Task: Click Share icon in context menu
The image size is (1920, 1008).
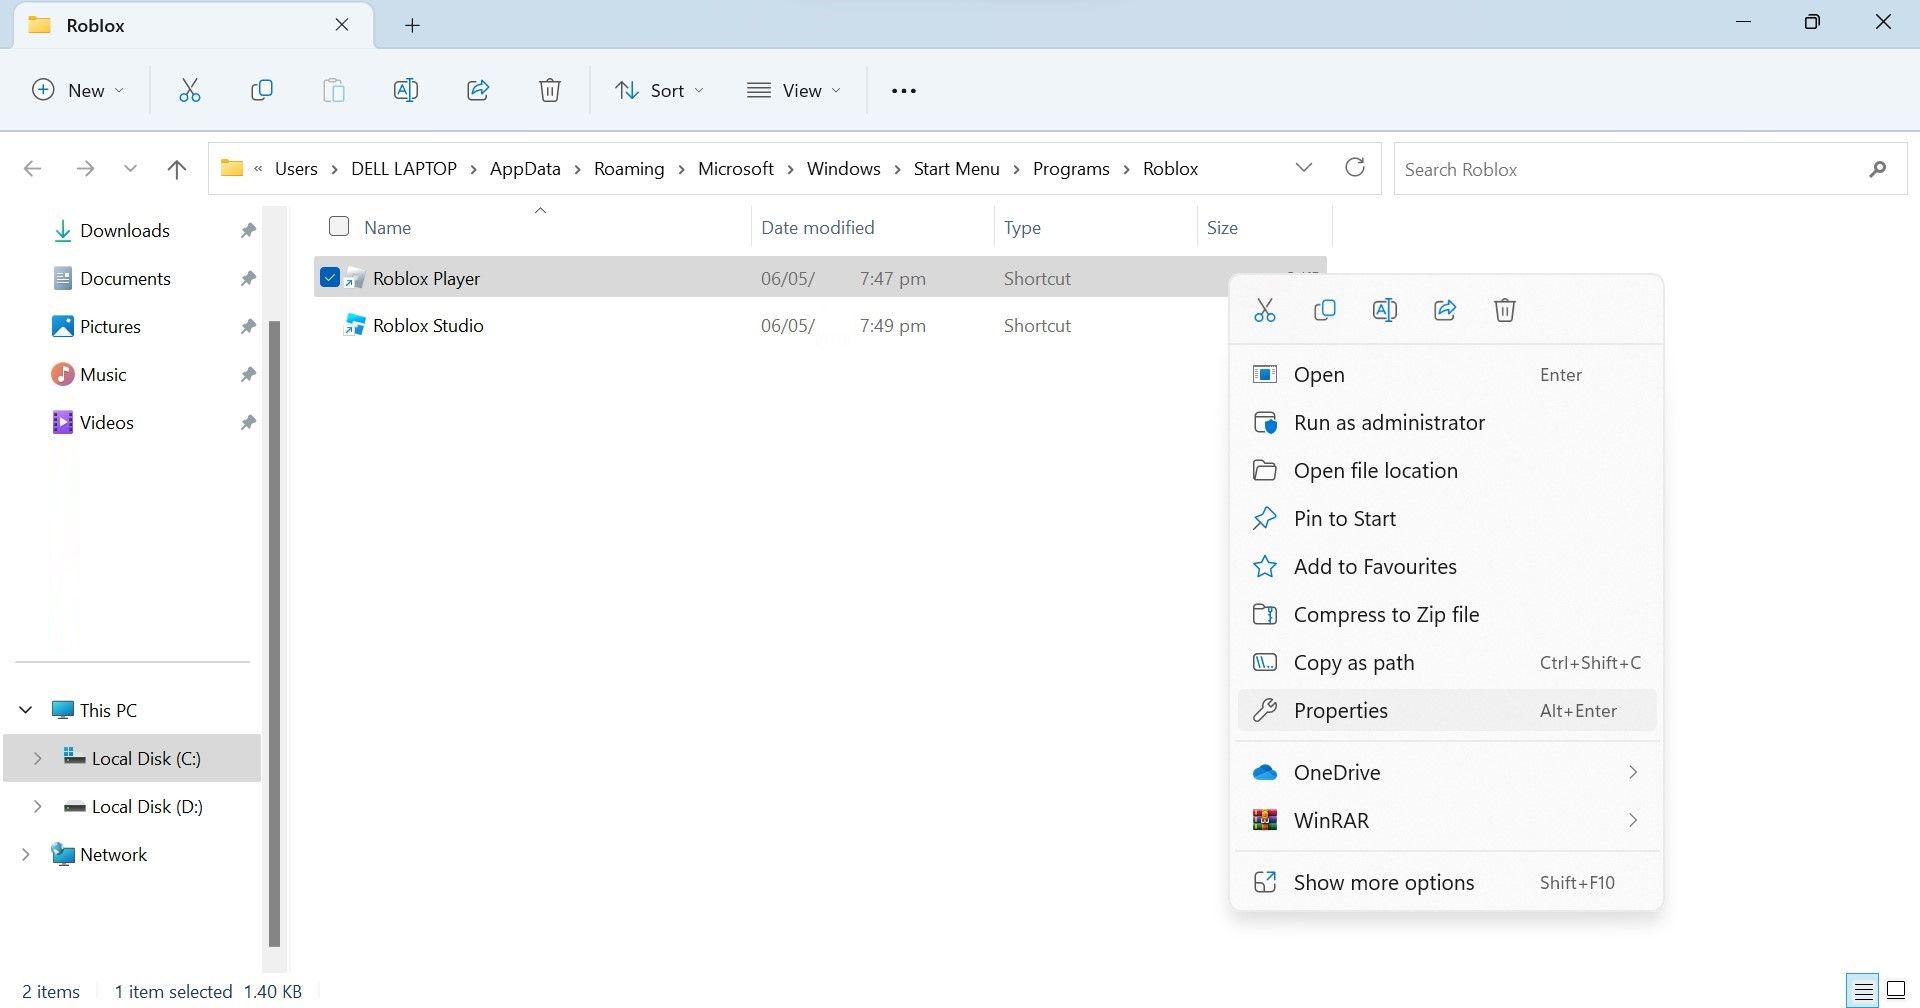Action: click(x=1444, y=310)
